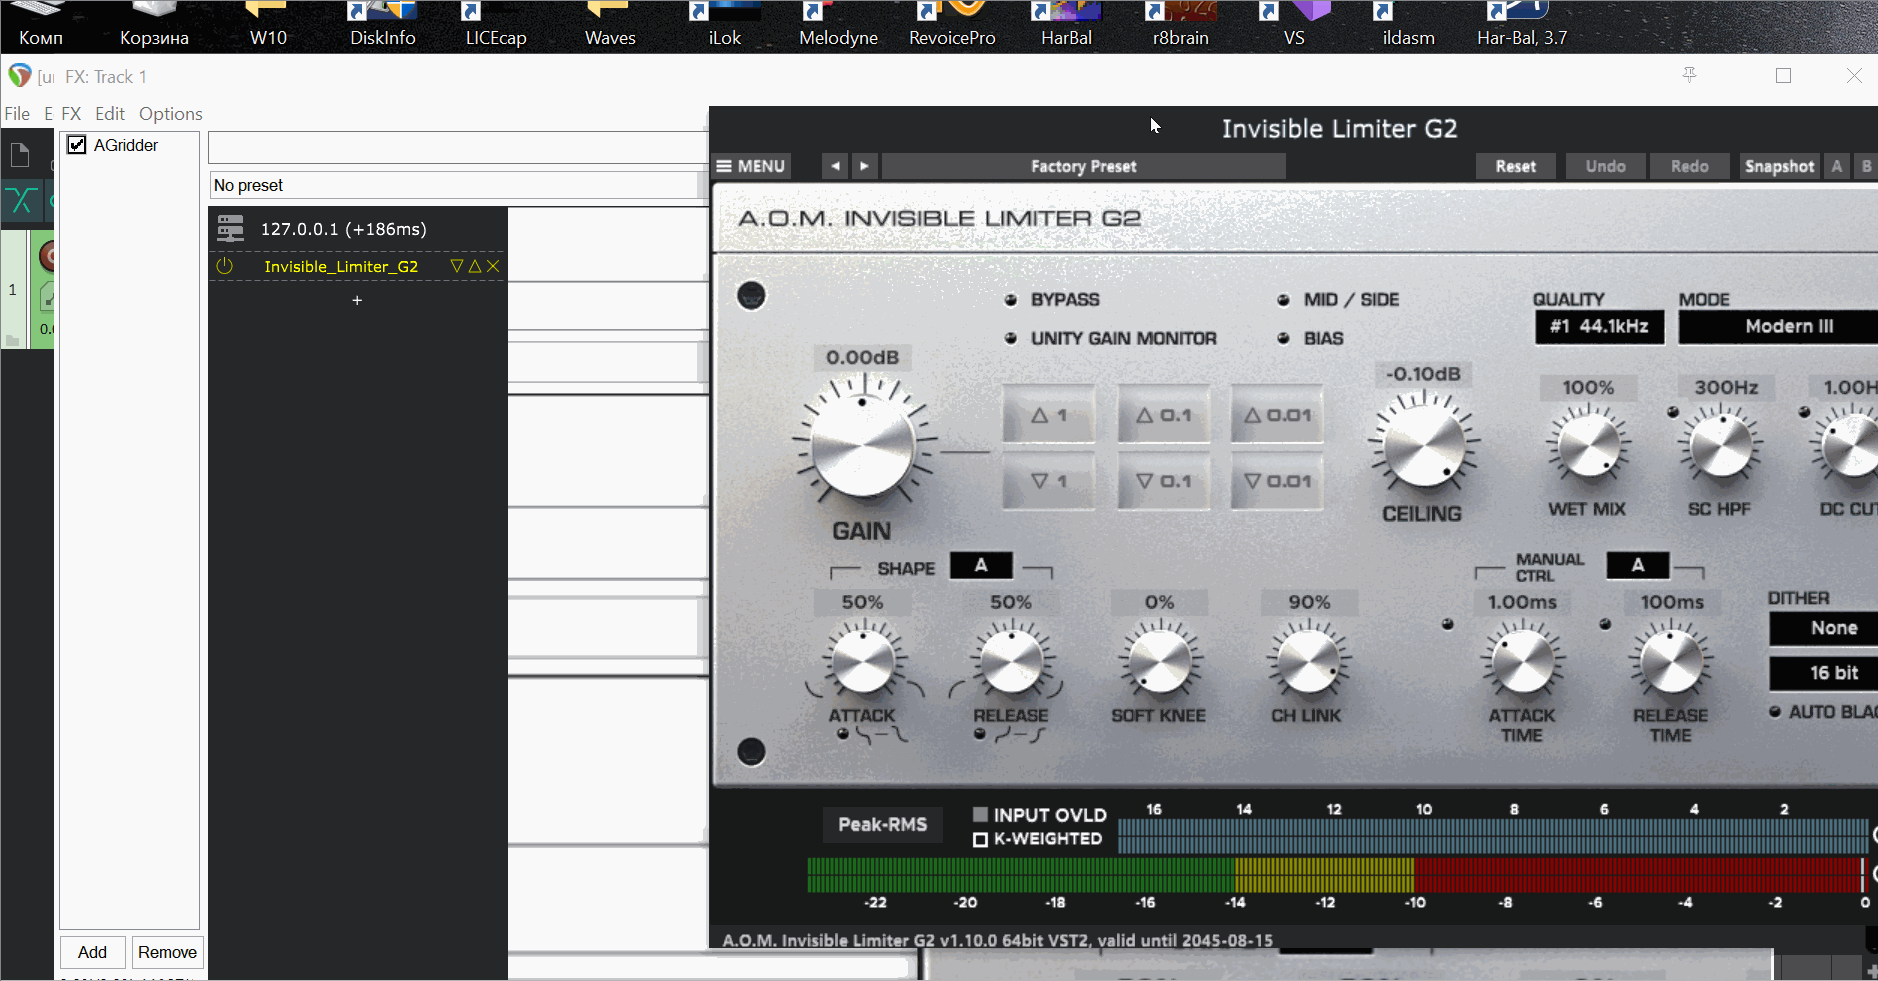The height and width of the screenshot is (981, 1878).
Task: Go to next preset with right arrow
Action: tap(865, 166)
